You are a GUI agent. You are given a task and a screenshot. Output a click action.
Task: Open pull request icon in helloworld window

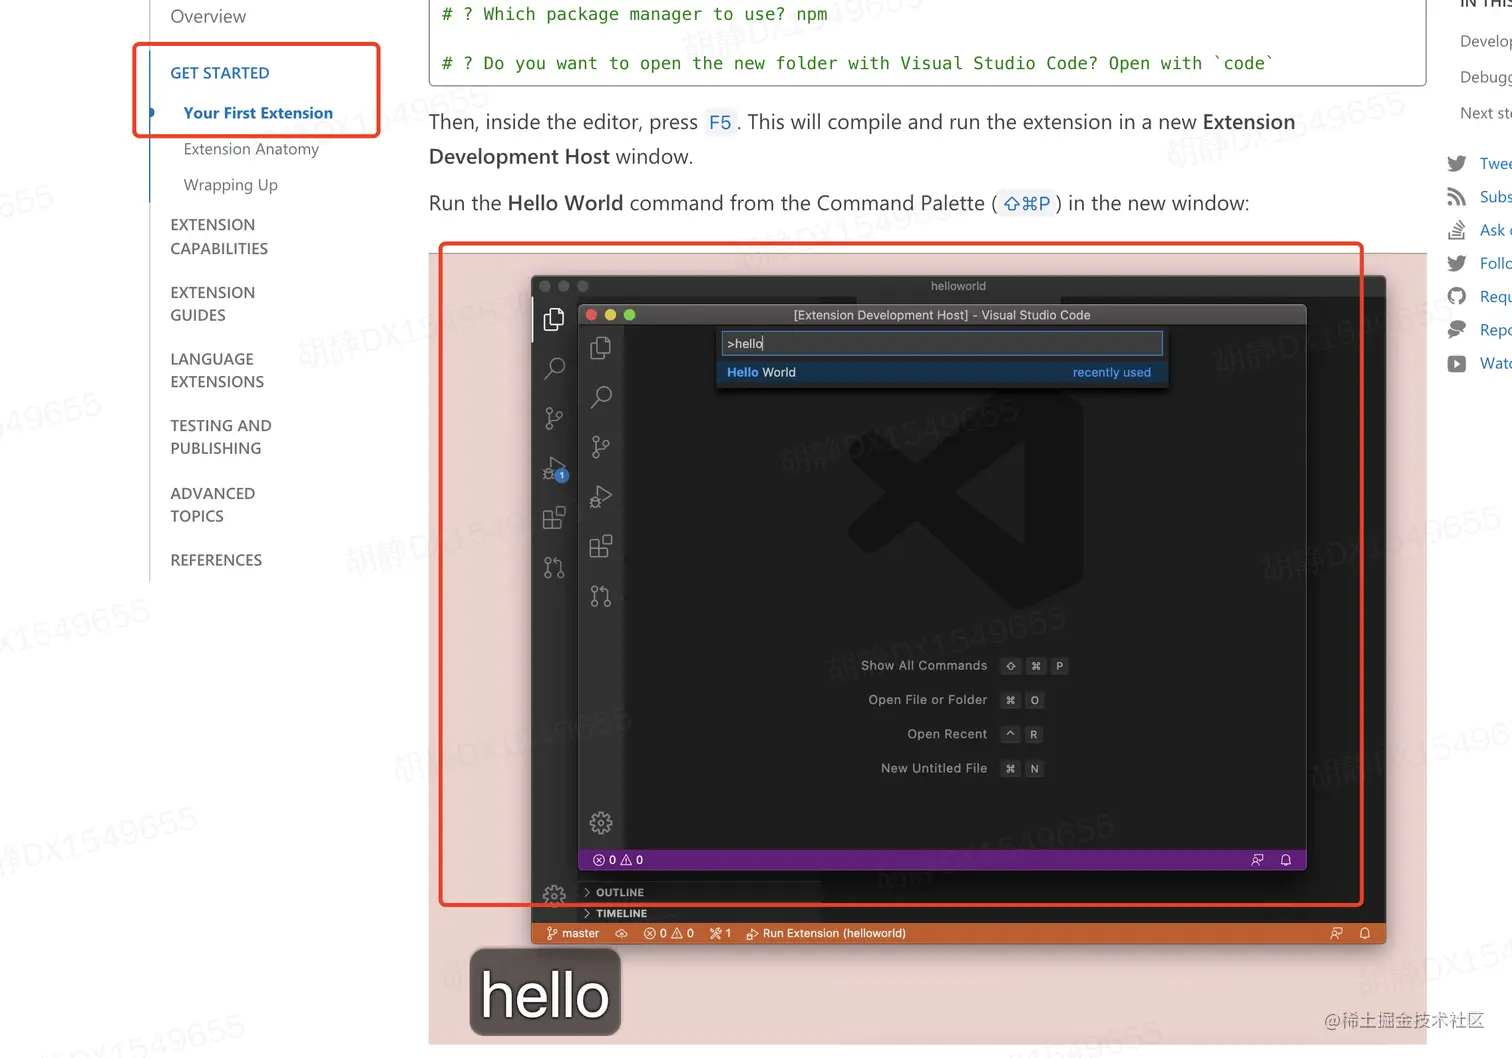[x=554, y=568]
